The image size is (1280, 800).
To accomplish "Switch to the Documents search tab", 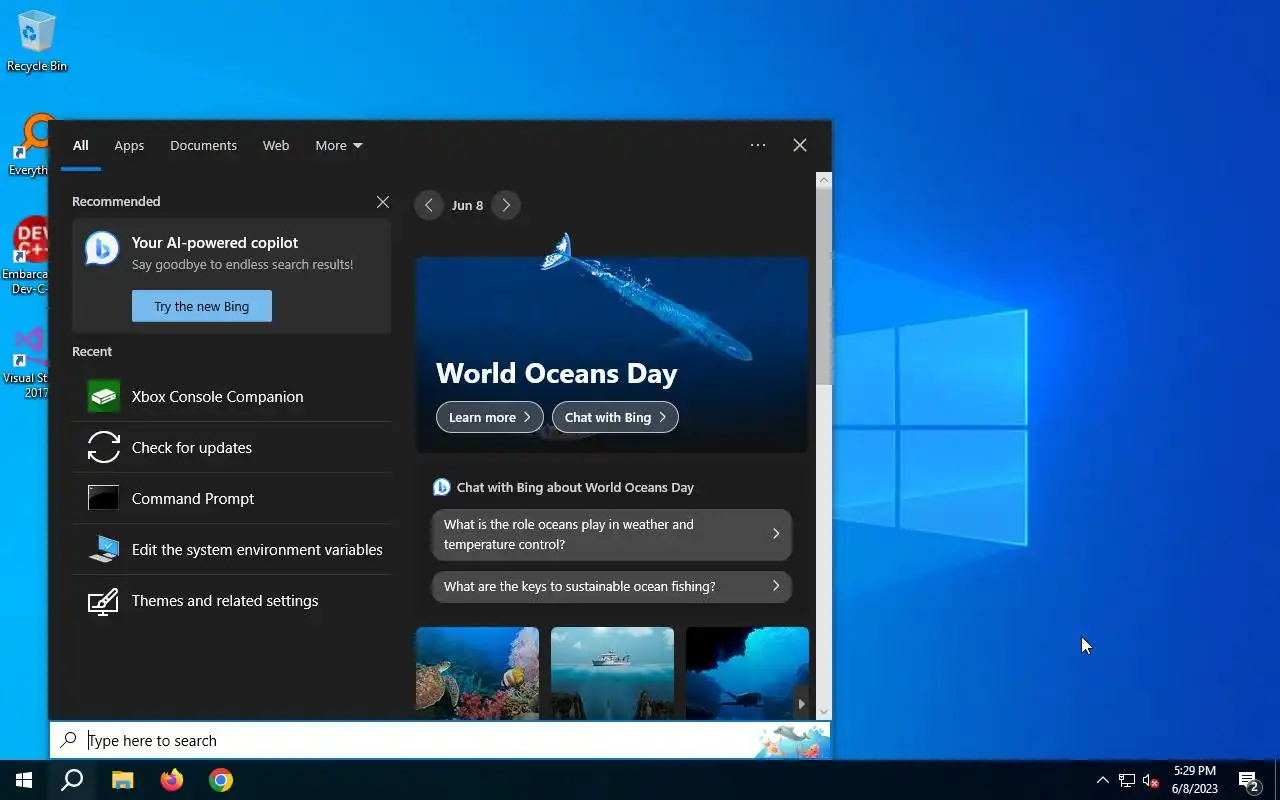I will click(x=203, y=145).
